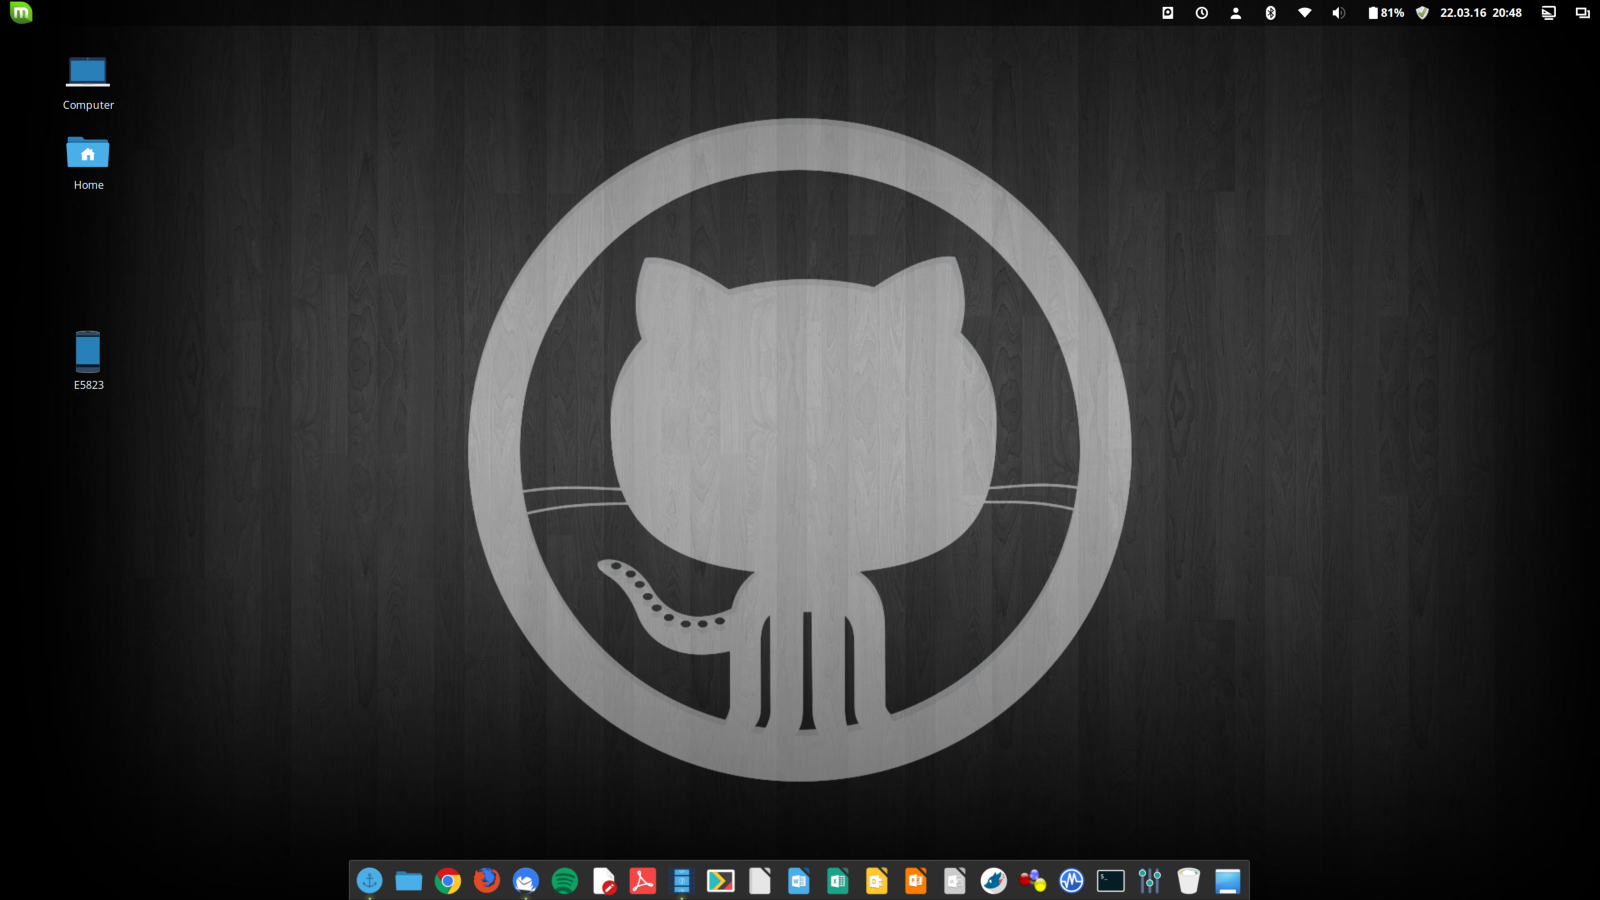Open the blue wolf-head app in dock

(x=994, y=881)
